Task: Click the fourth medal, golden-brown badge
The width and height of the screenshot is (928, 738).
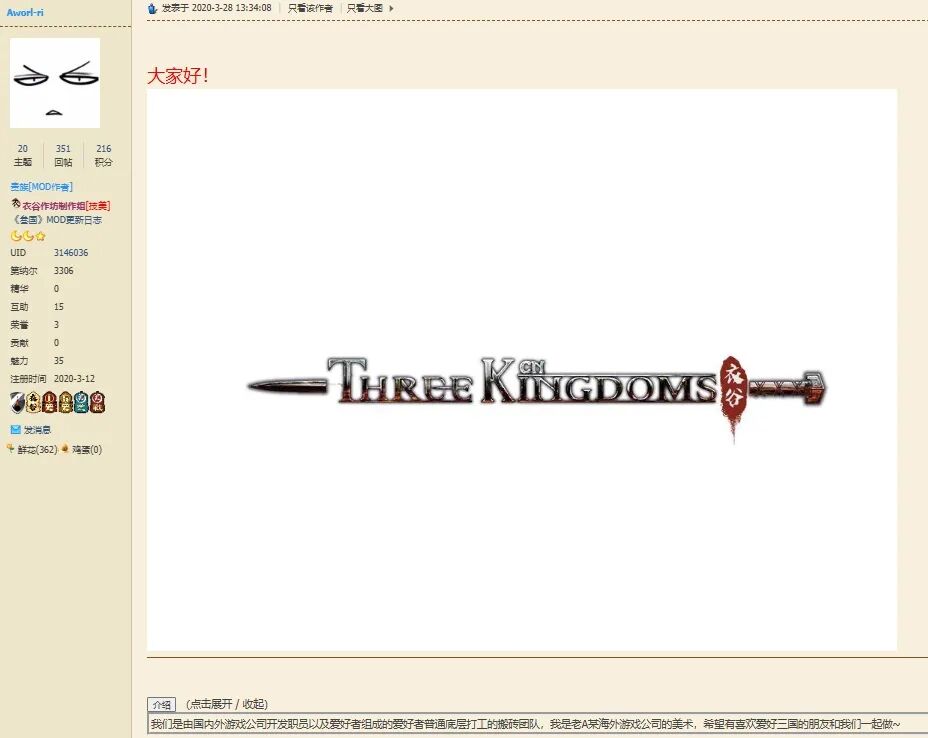Action: coord(65,402)
